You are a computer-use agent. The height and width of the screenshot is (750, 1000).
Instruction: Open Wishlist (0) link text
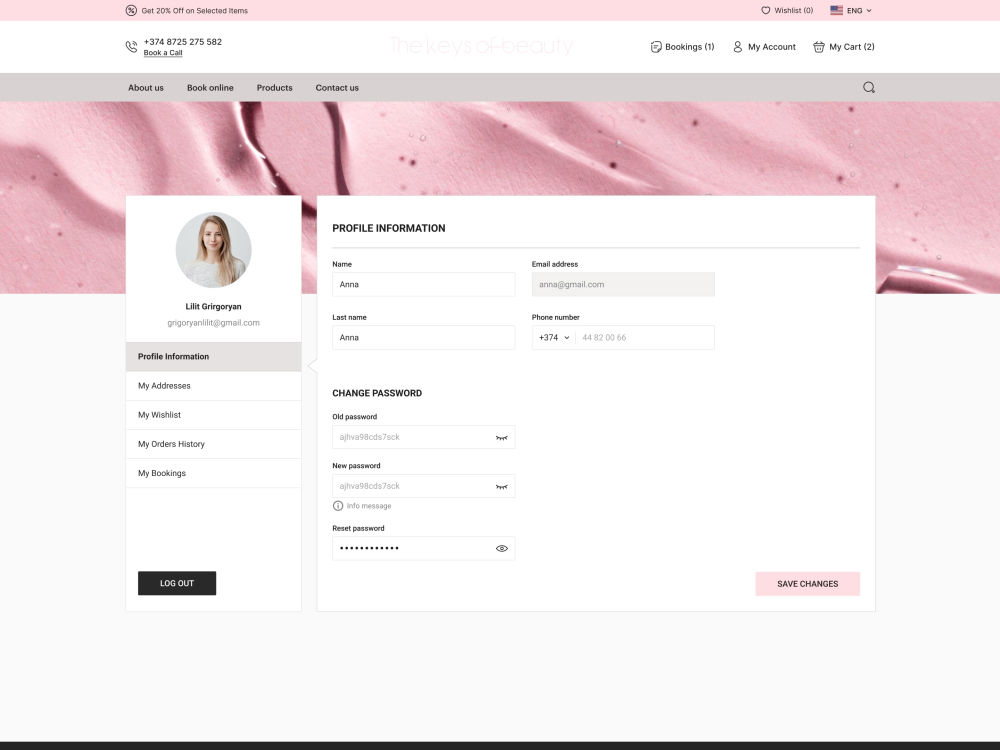[x=793, y=10]
